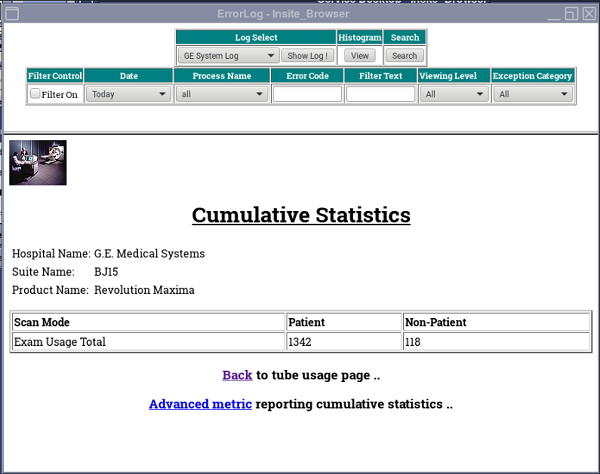The image size is (600, 474).
Task: Close the ErrorLog Insite_Browser window
Action: 588,14
